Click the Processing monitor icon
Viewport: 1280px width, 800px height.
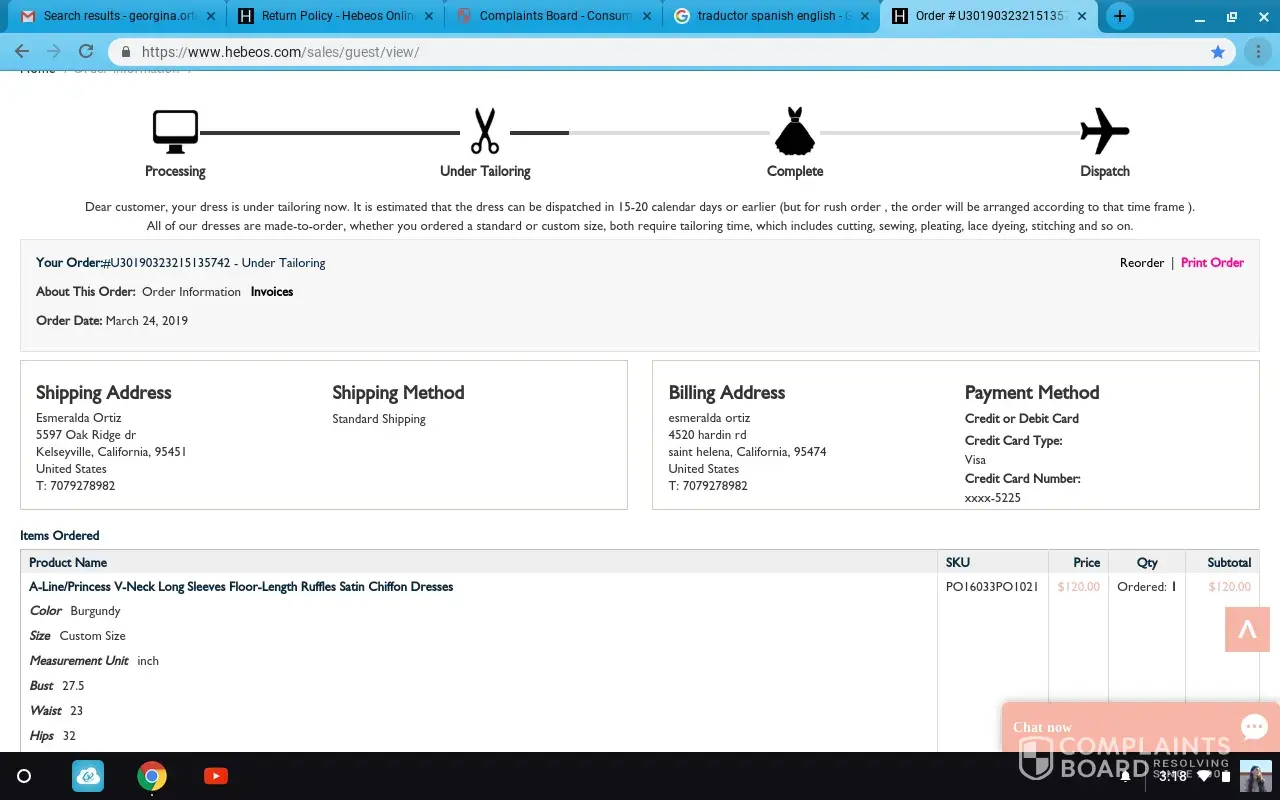click(175, 132)
